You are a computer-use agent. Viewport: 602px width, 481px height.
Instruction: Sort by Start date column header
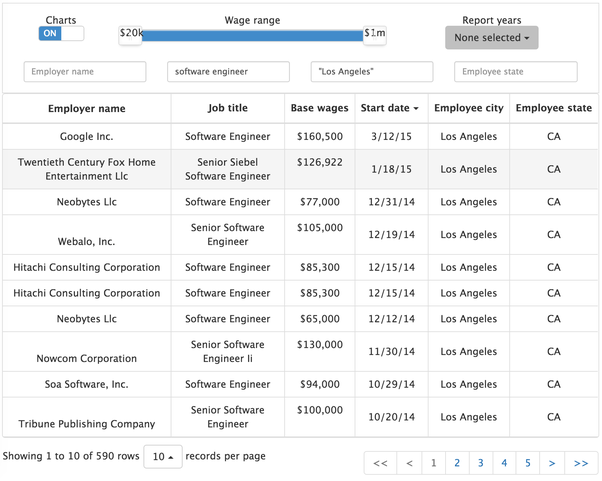391,108
